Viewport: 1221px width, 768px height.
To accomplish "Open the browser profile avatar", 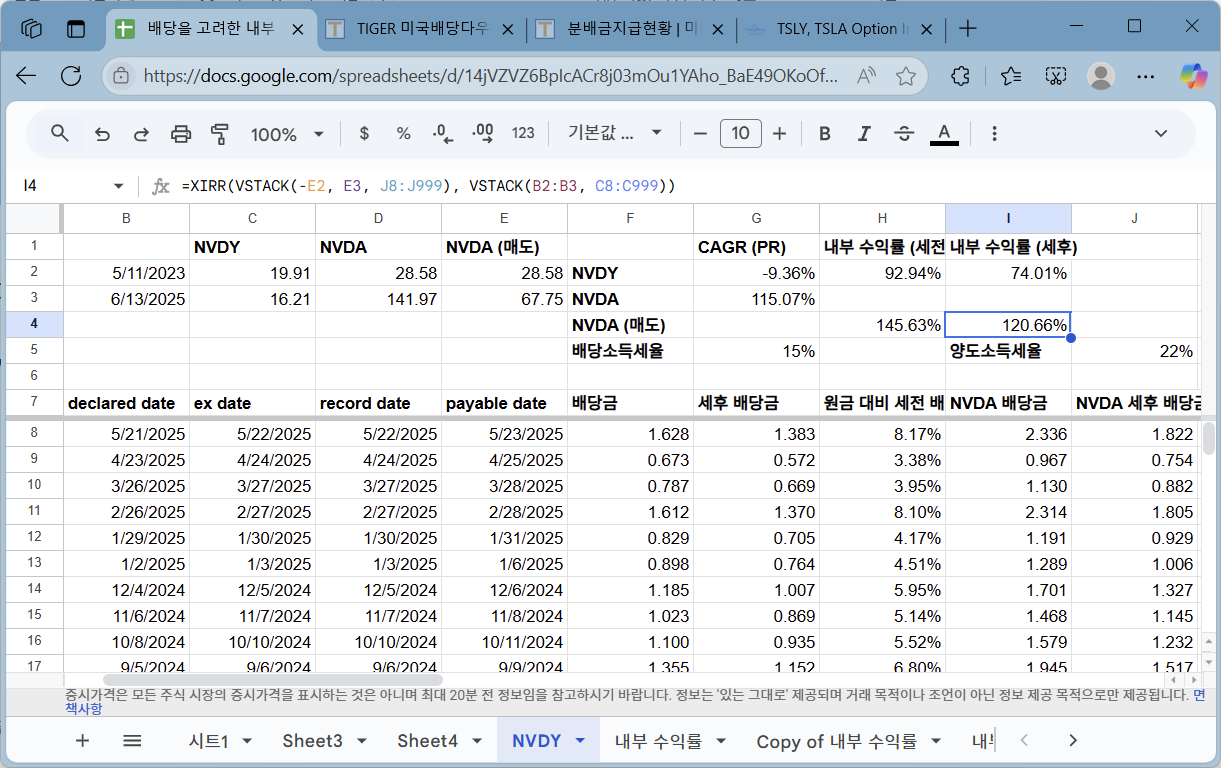I will [1101, 75].
